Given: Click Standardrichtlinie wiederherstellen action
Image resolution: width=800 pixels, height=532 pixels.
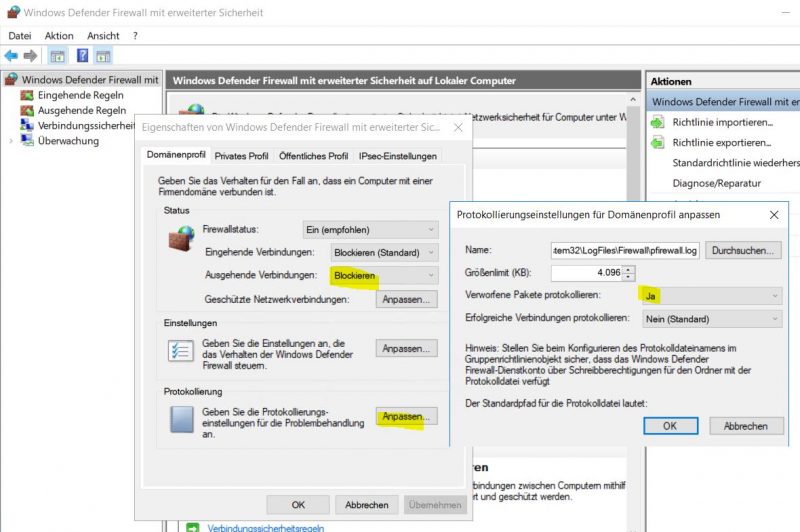Looking at the screenshot, I should click(736, 163).
